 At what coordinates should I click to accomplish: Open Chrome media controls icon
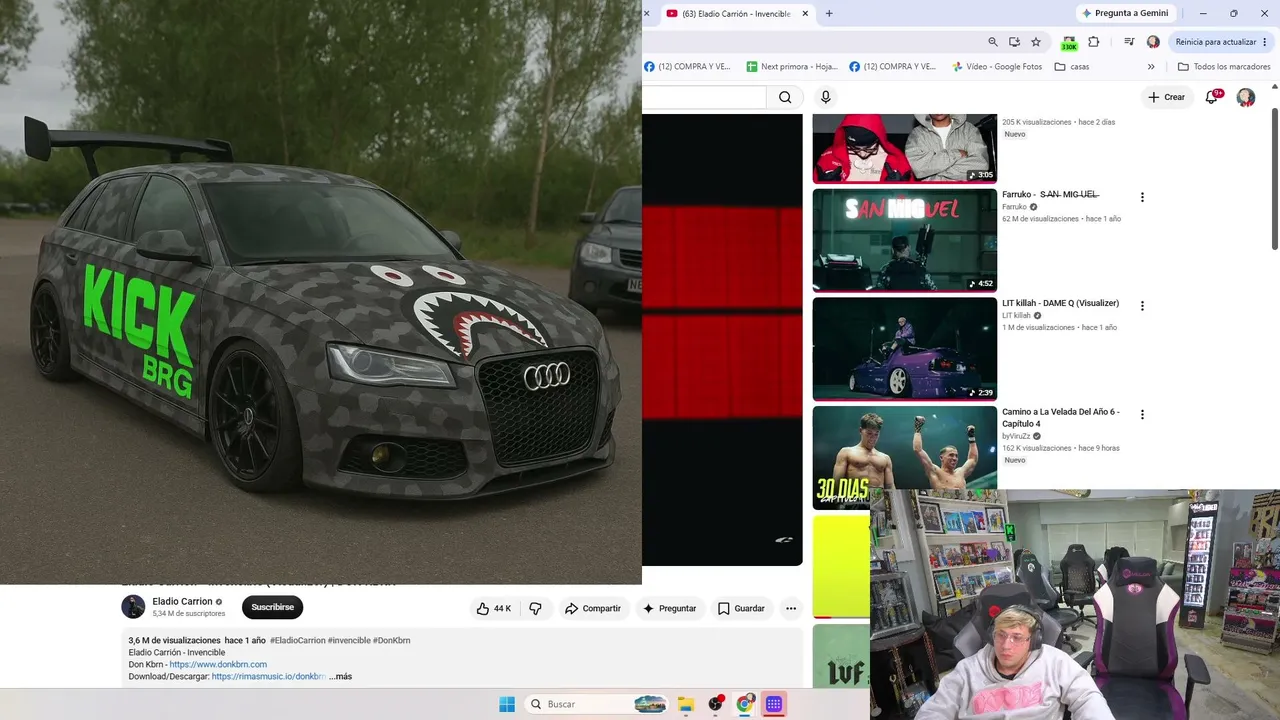pyautogui.click(x=1129, y=42)
